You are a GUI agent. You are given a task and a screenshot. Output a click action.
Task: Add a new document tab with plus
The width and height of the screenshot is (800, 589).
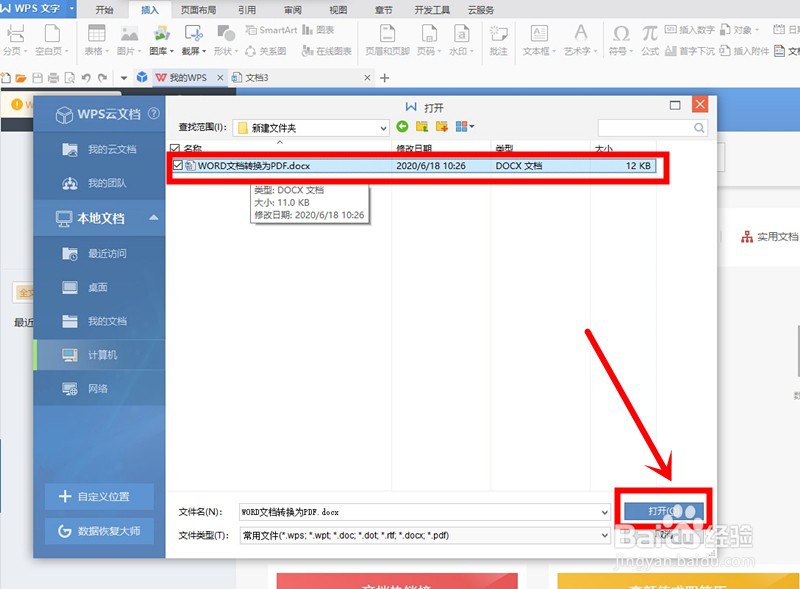click(385, 78)
